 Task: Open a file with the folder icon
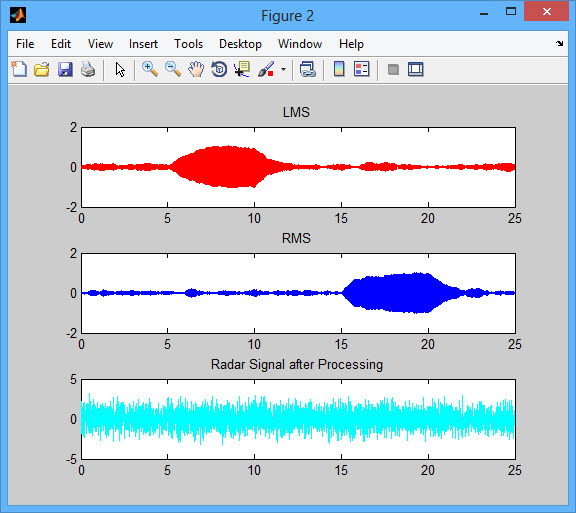(x=42, y=69)
